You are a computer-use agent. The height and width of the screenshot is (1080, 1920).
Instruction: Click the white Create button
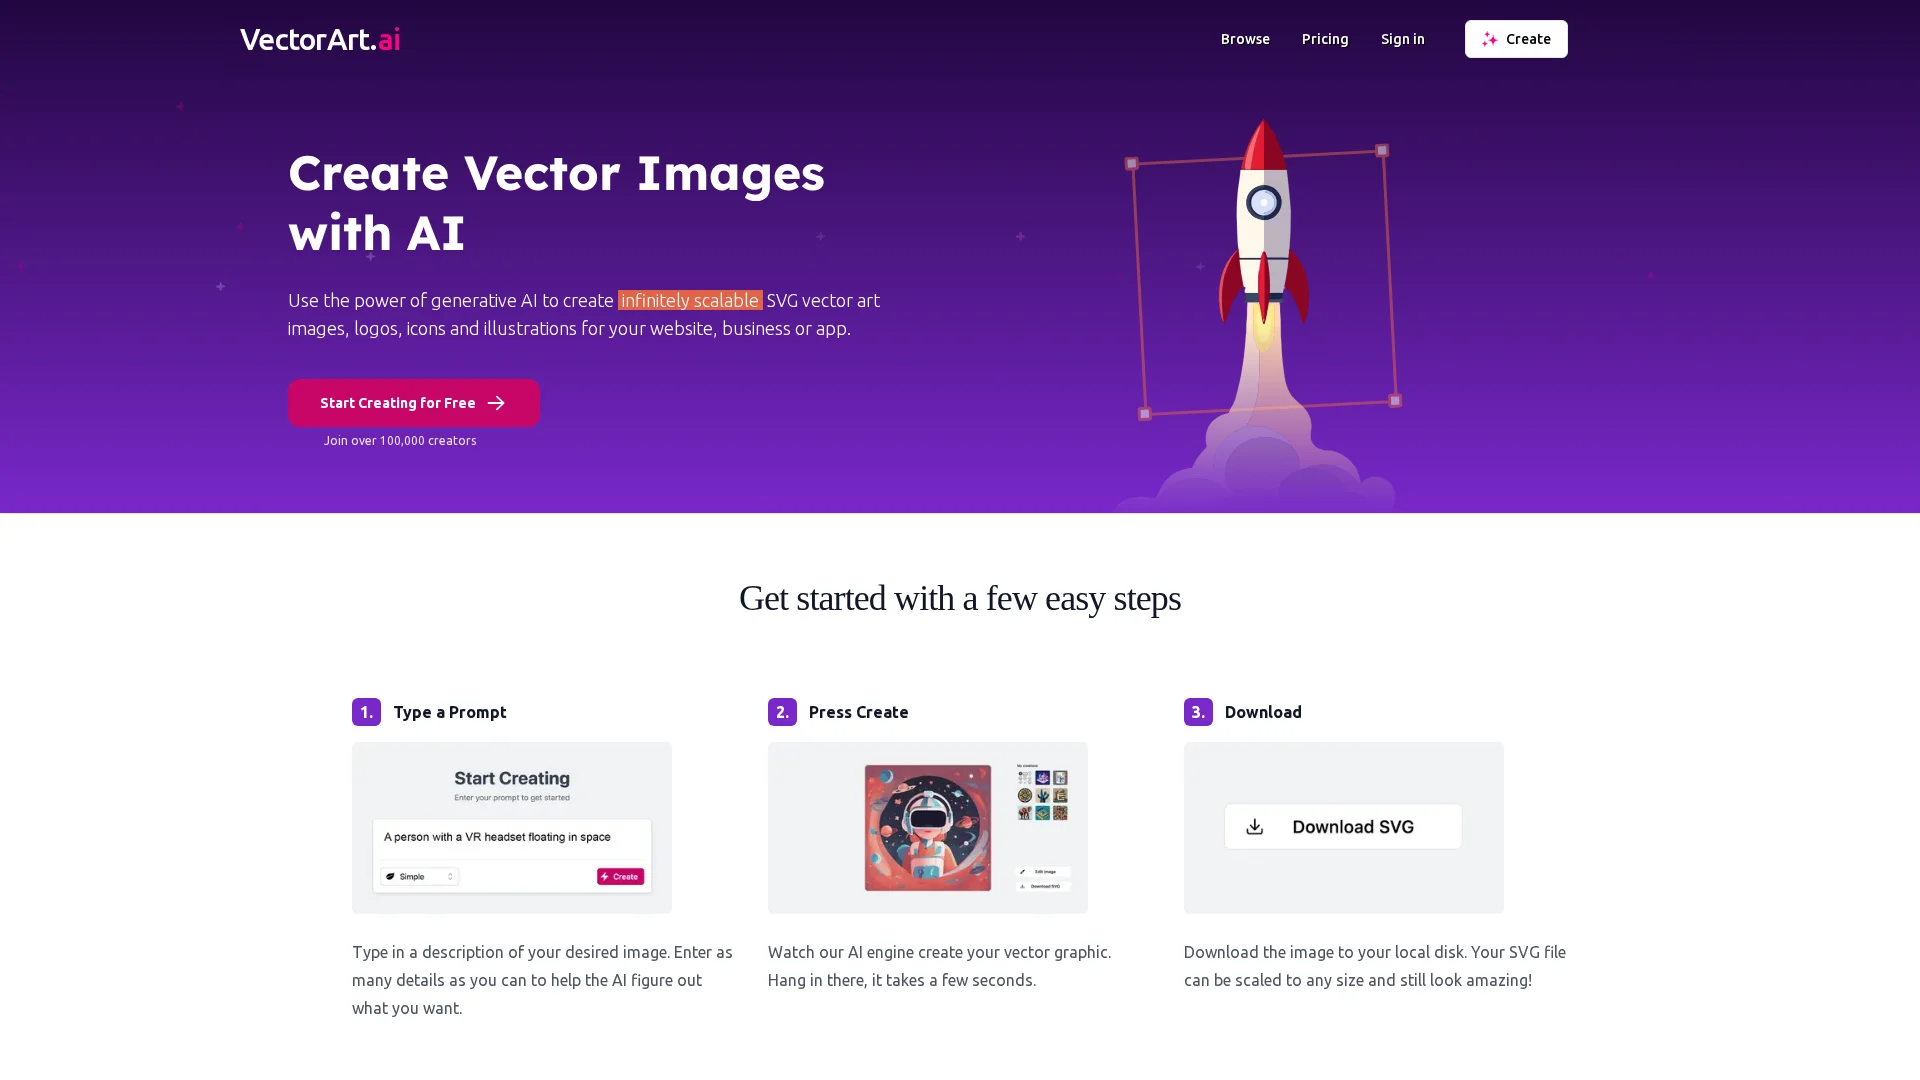(1516, 39)
